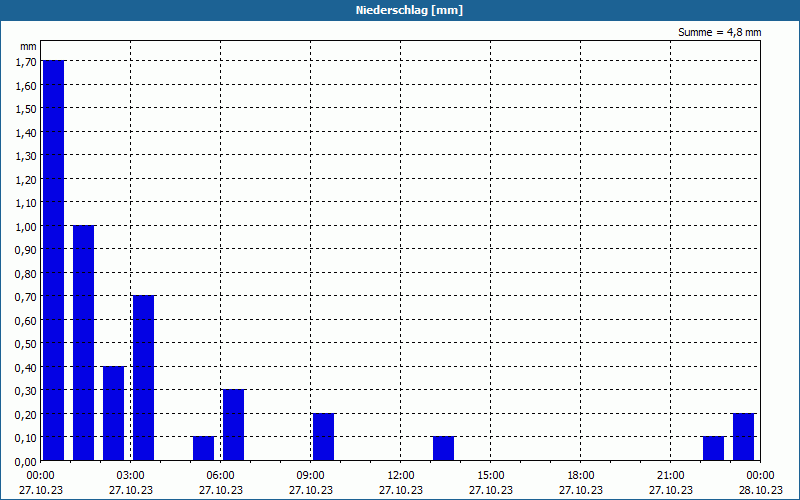Select the last 0,20 mm bar before midnight

tap(743, 437)
